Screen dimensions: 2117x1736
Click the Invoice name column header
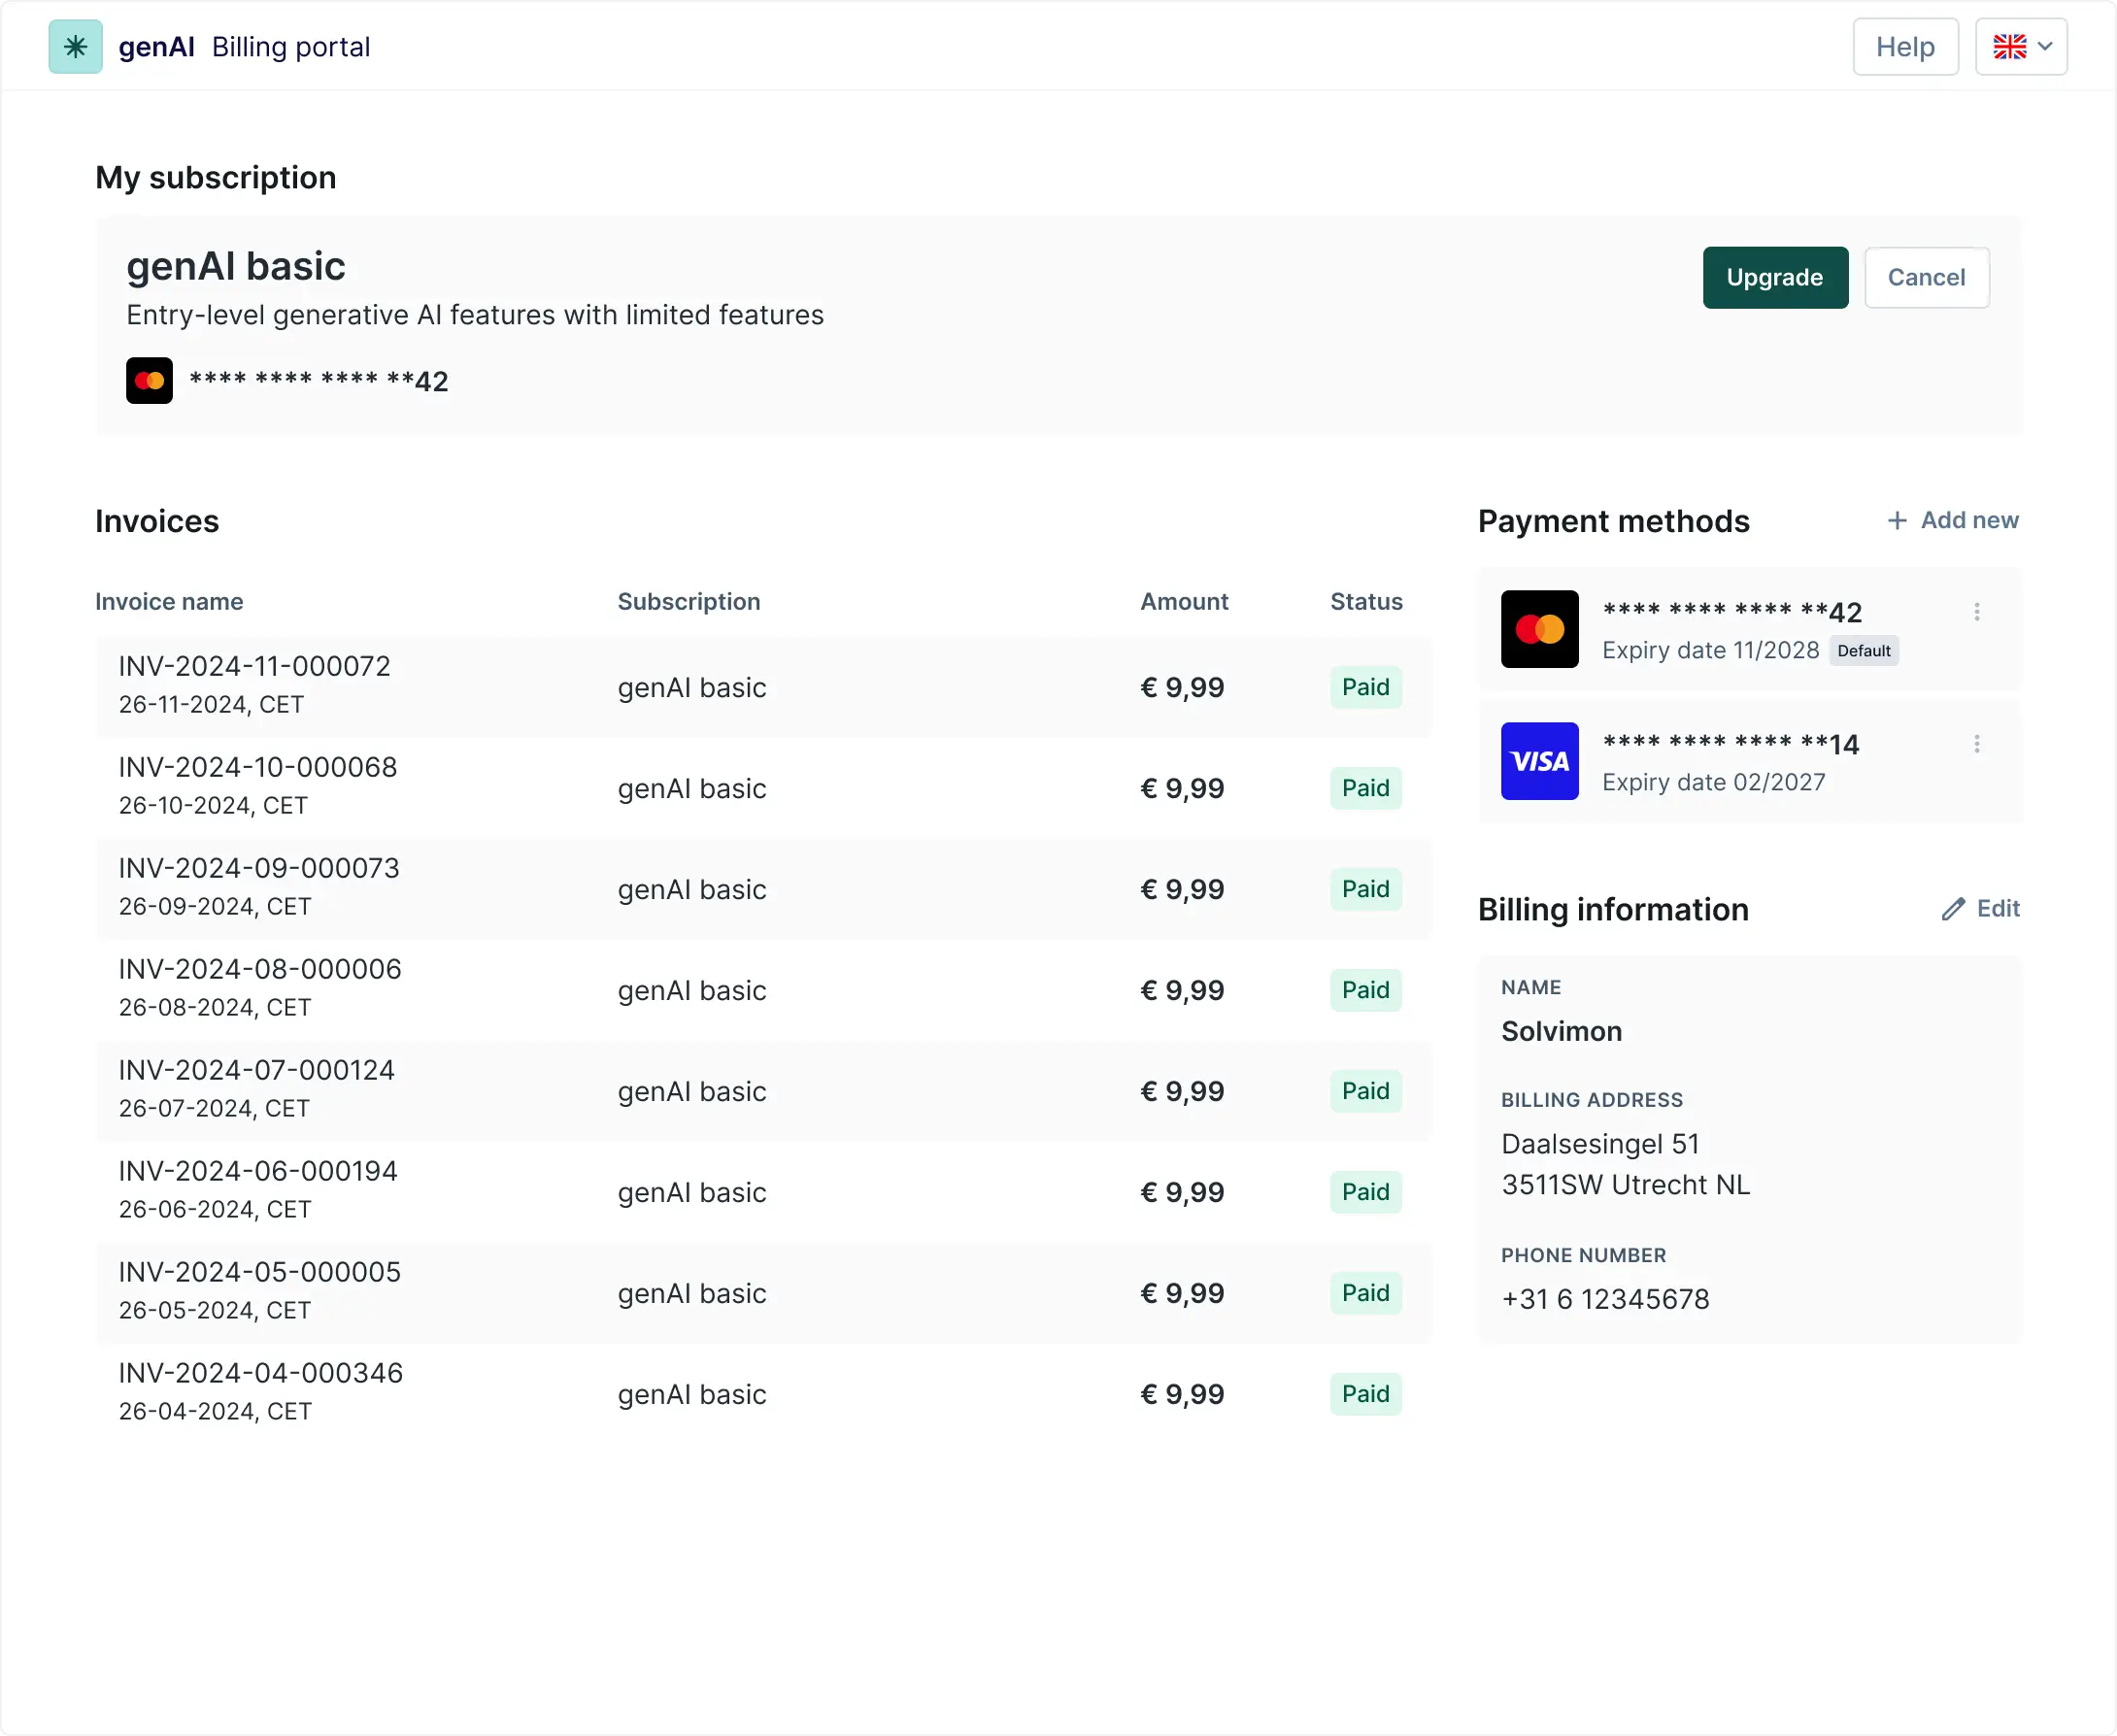click(x=169, y=602)
